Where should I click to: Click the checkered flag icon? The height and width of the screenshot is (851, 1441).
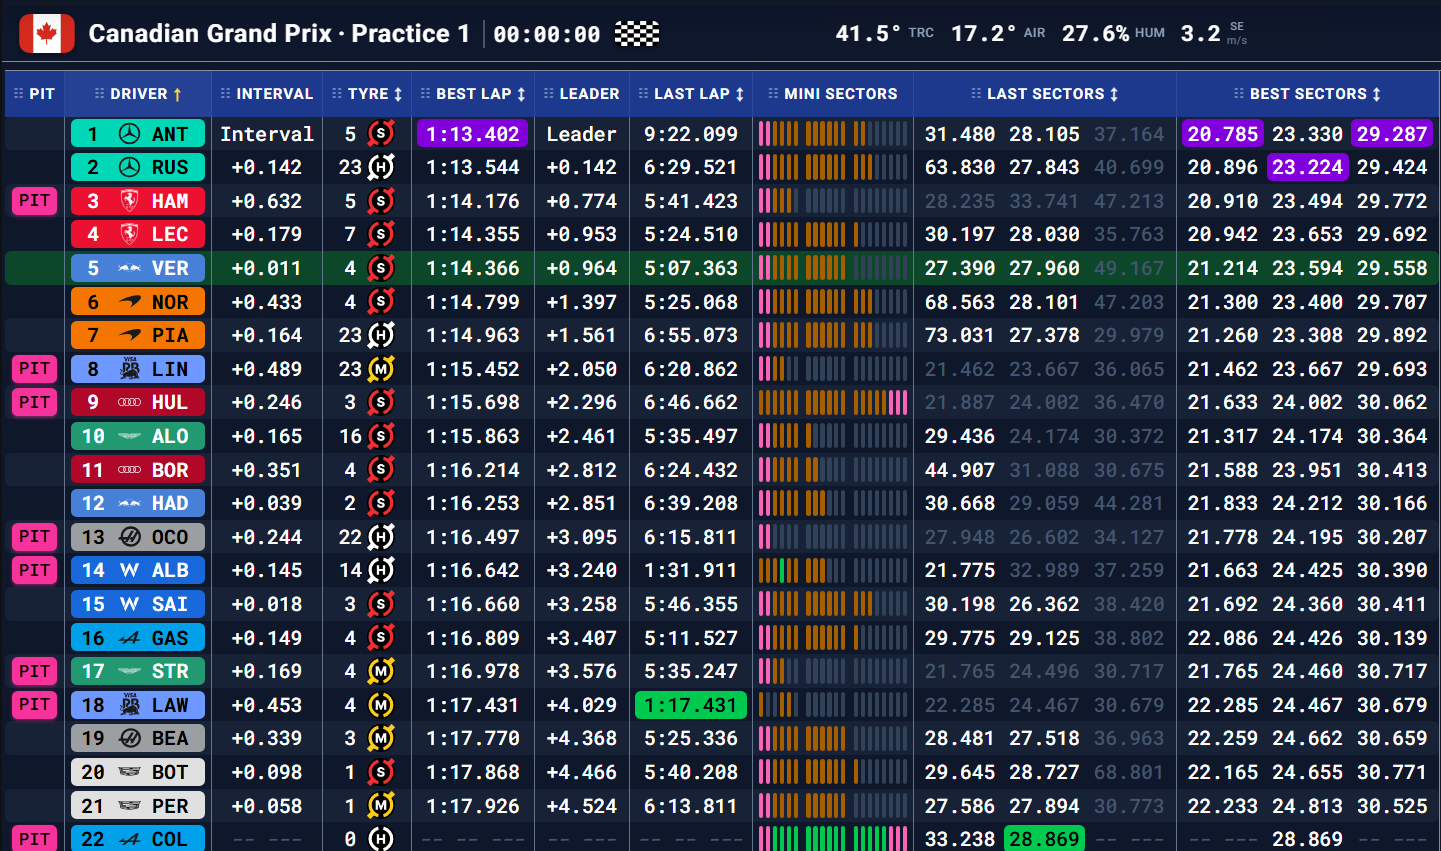tap(637, 33)
